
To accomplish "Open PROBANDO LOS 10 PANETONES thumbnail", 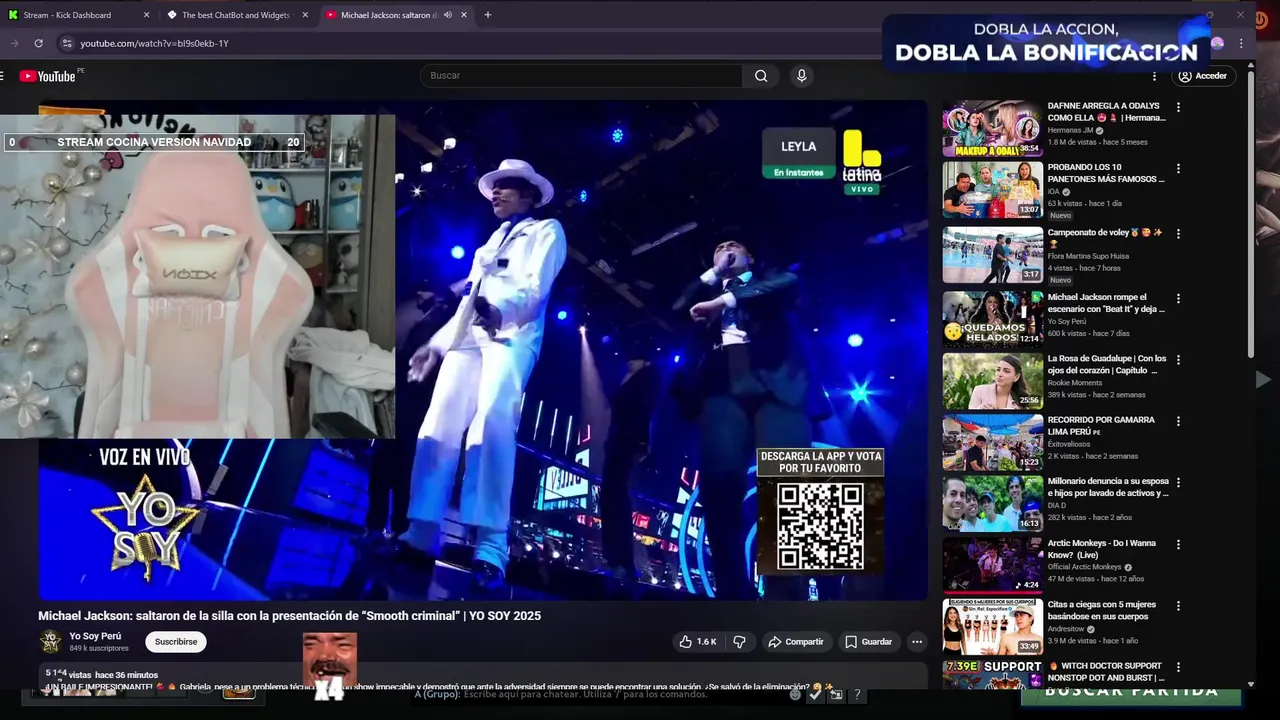I will (993, 190).
